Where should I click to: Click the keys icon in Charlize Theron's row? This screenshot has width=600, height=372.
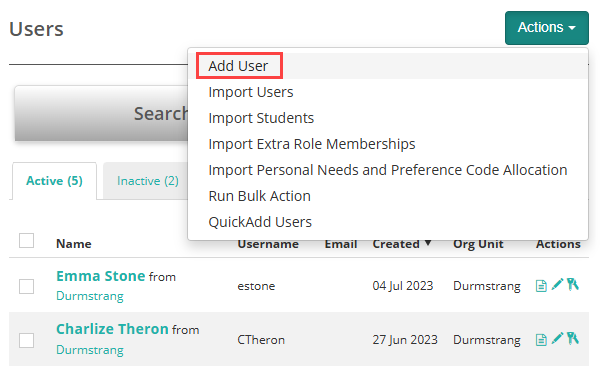coord(572,338)
